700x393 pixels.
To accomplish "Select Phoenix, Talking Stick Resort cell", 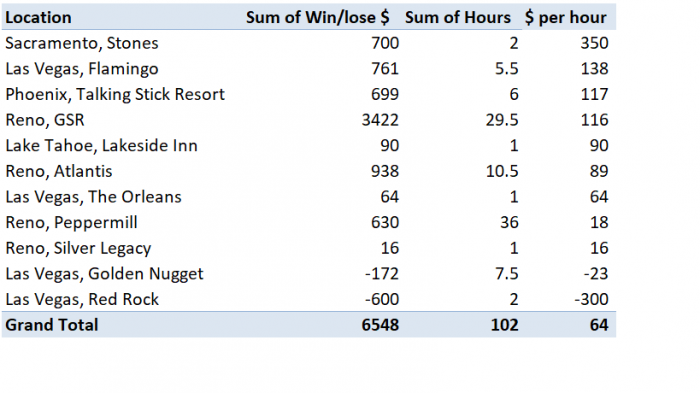I will coord(115,94).
